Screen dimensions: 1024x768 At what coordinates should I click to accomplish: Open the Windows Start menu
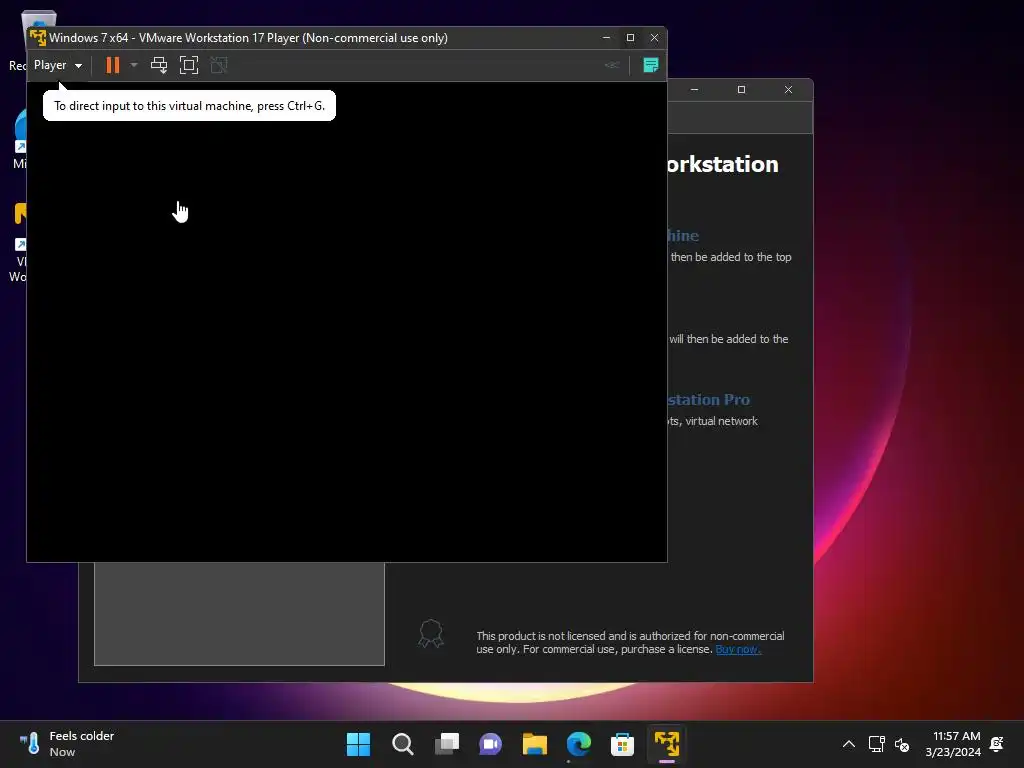(x=358, y=744)
